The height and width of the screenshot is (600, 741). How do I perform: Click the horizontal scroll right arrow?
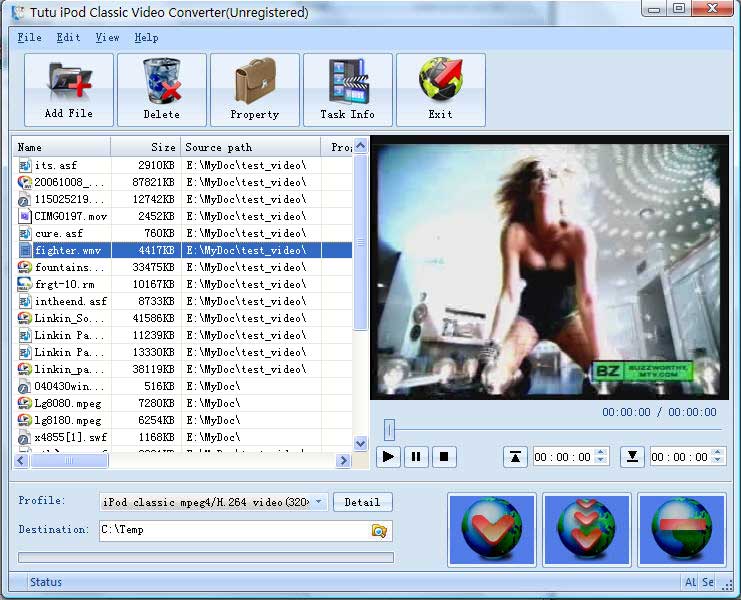click(344, 460)
